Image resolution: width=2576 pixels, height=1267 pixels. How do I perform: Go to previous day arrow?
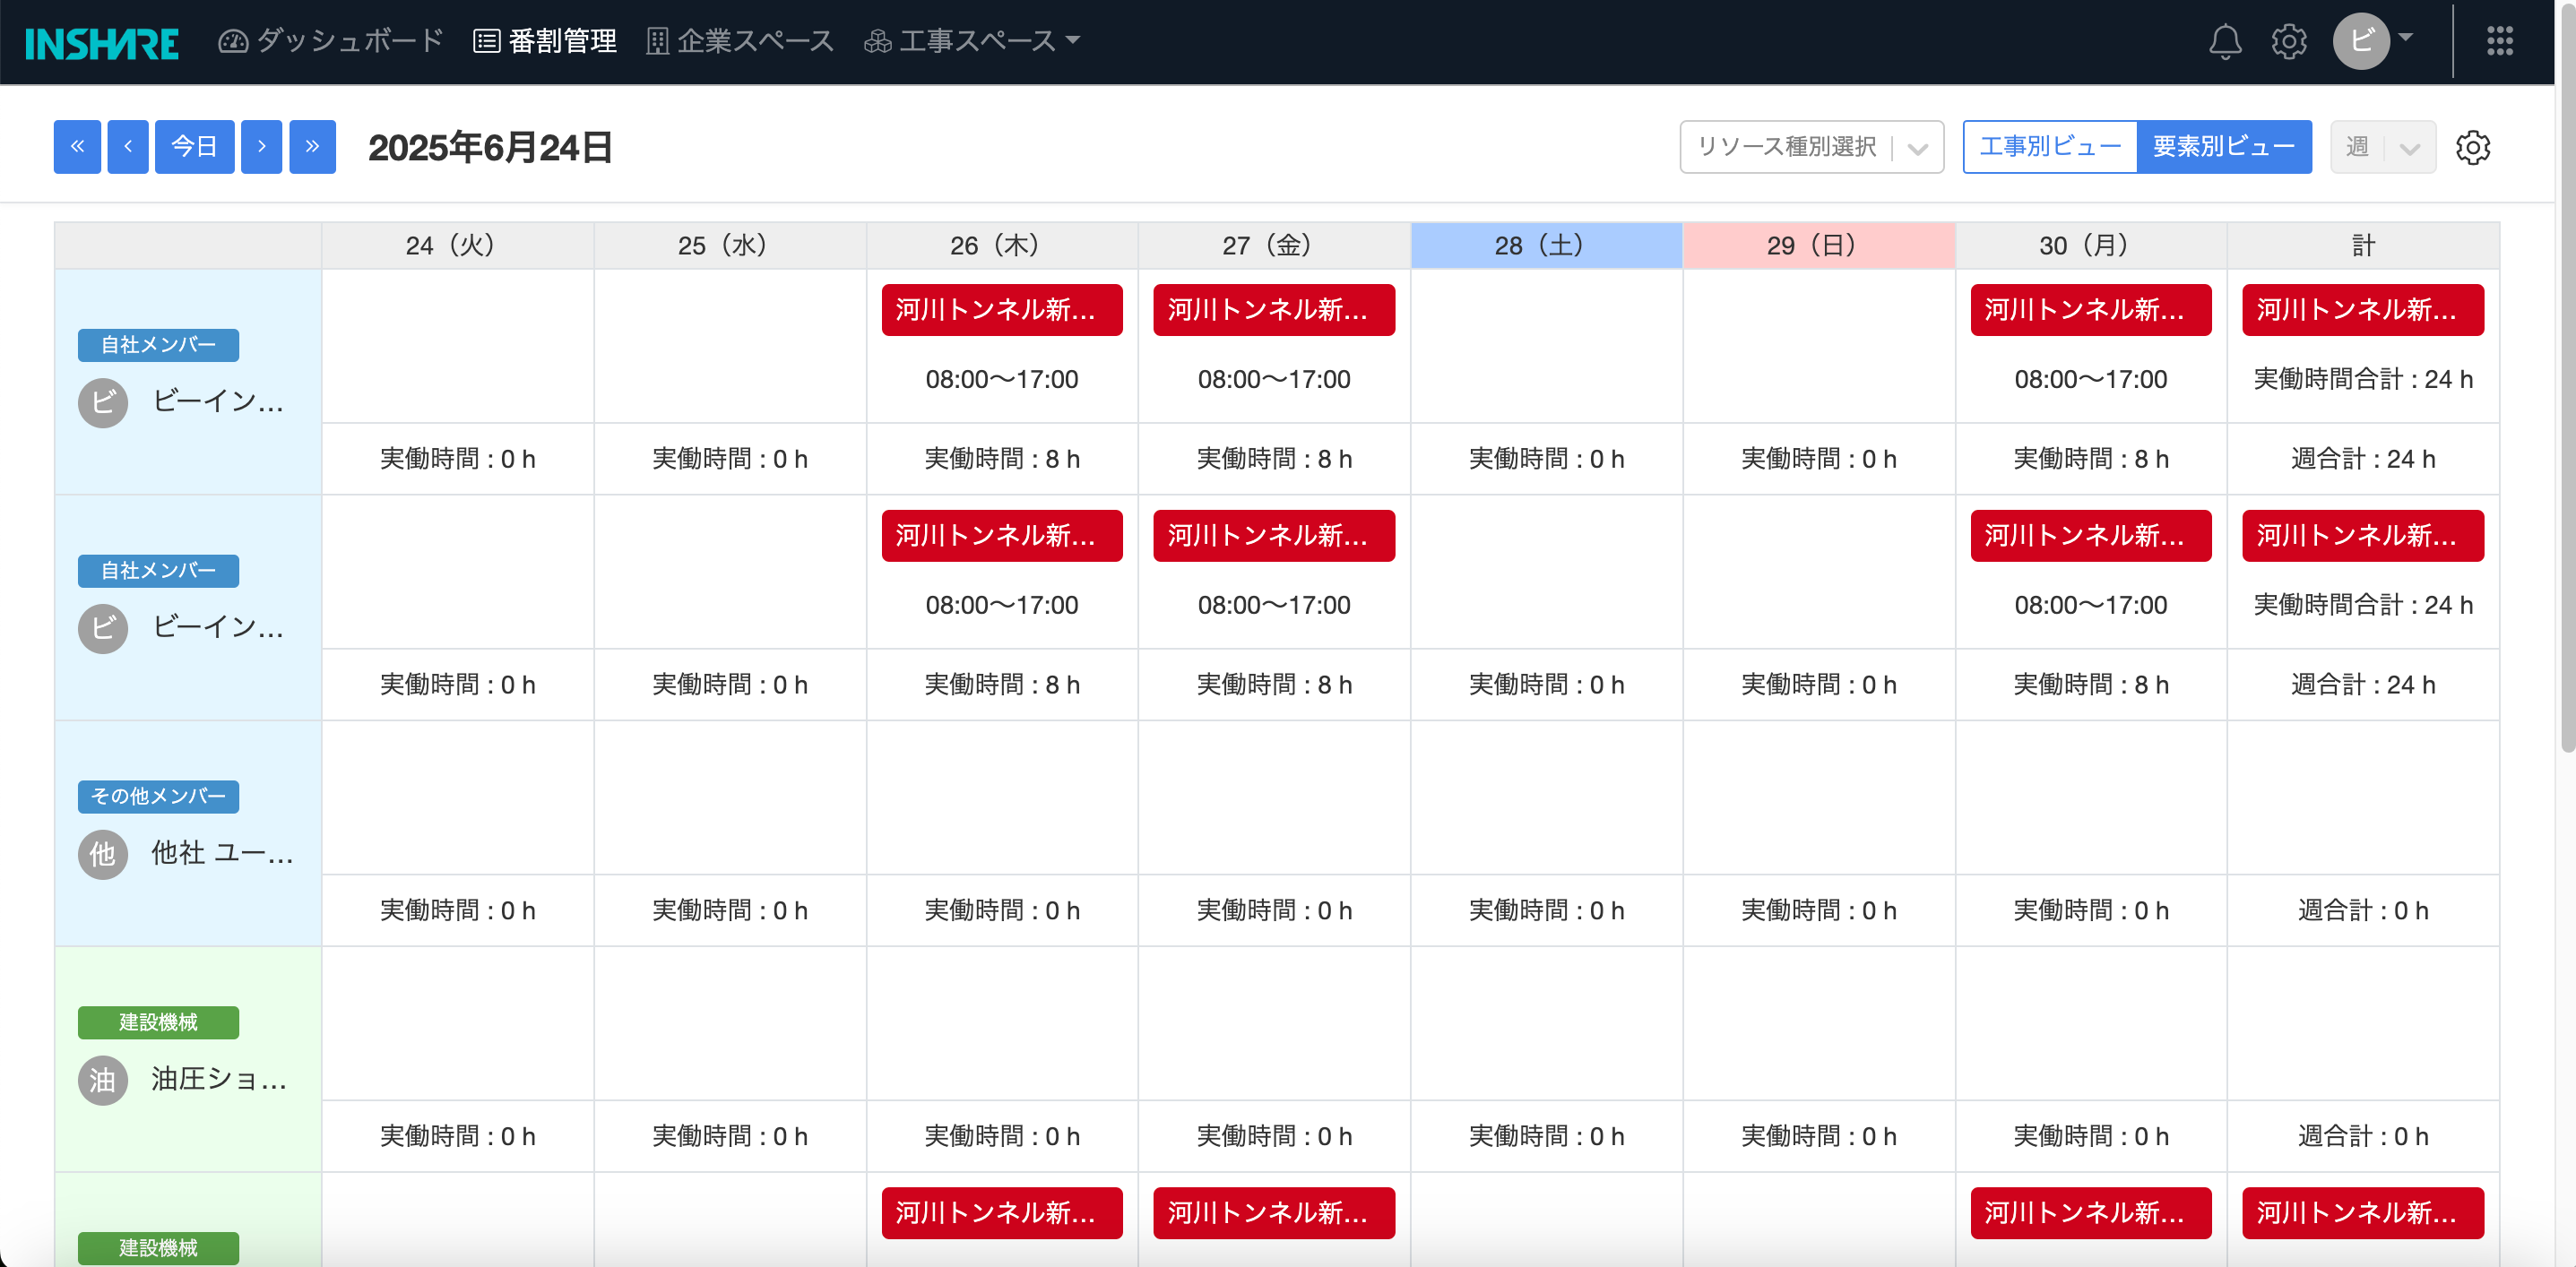[128, 147]
